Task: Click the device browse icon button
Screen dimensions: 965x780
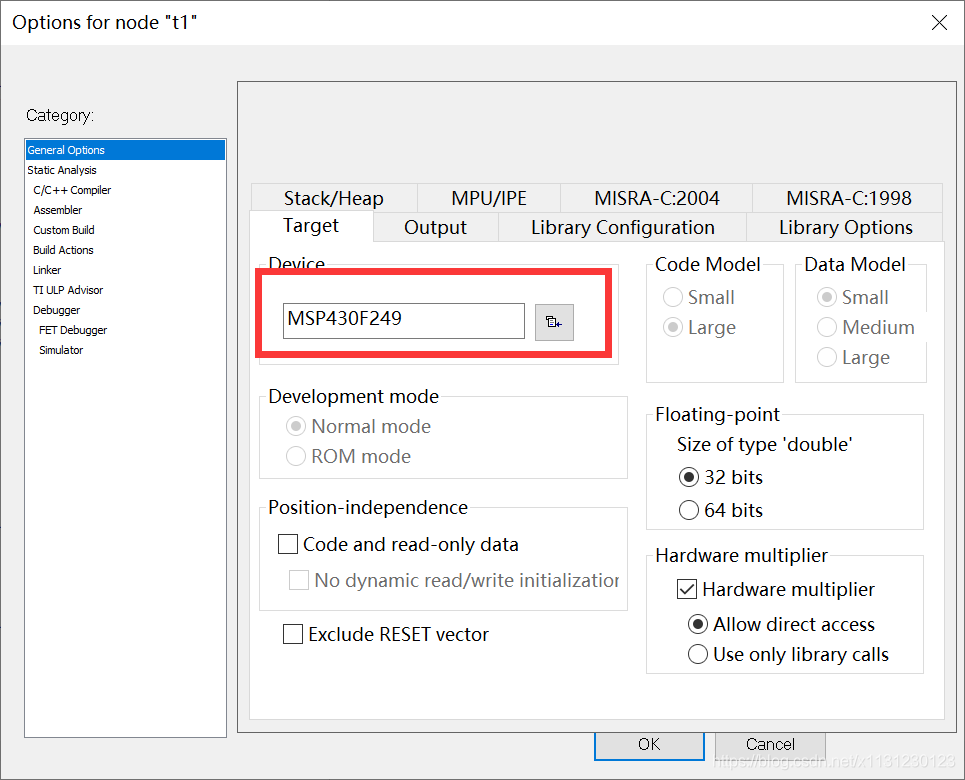Action: coord(554,322)
